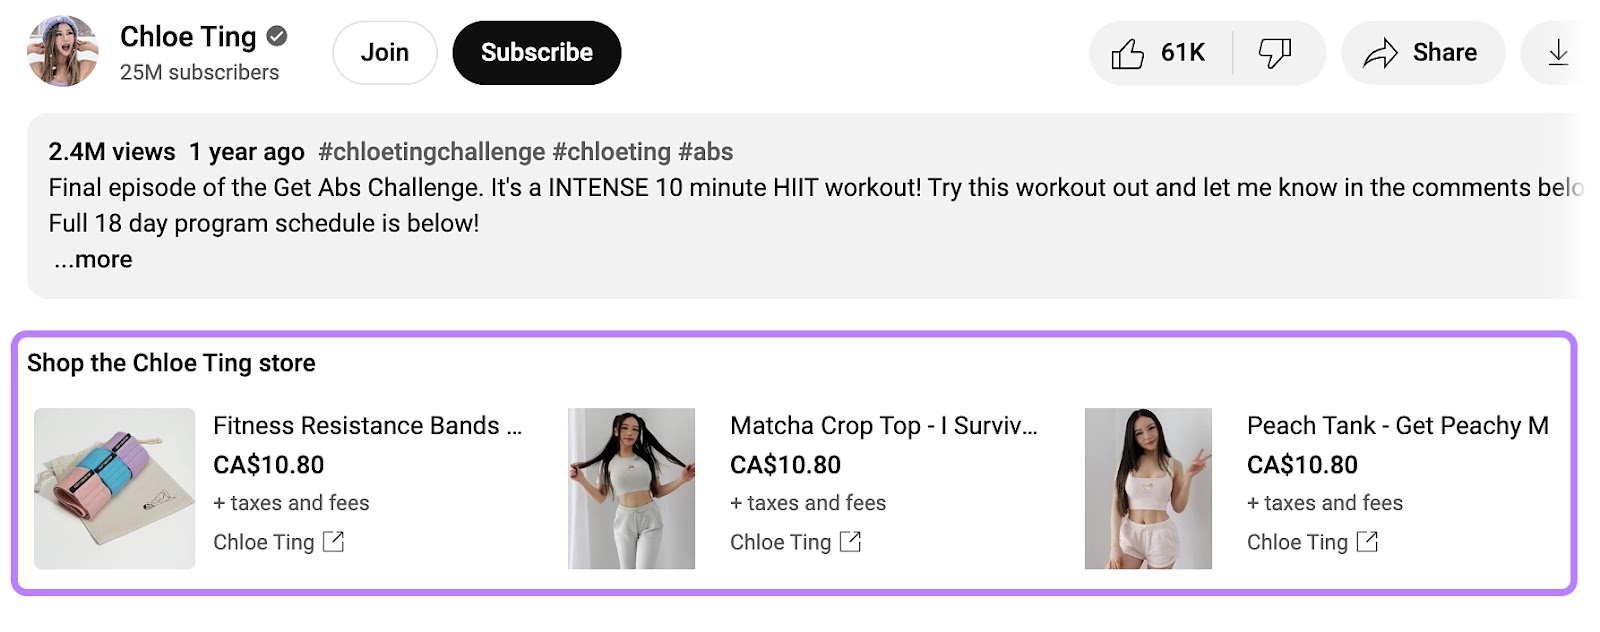The width and height of the screenshot is (1600, 632).
Task: Click Peach Tank product thumbnail
Action: (1148, 488)
